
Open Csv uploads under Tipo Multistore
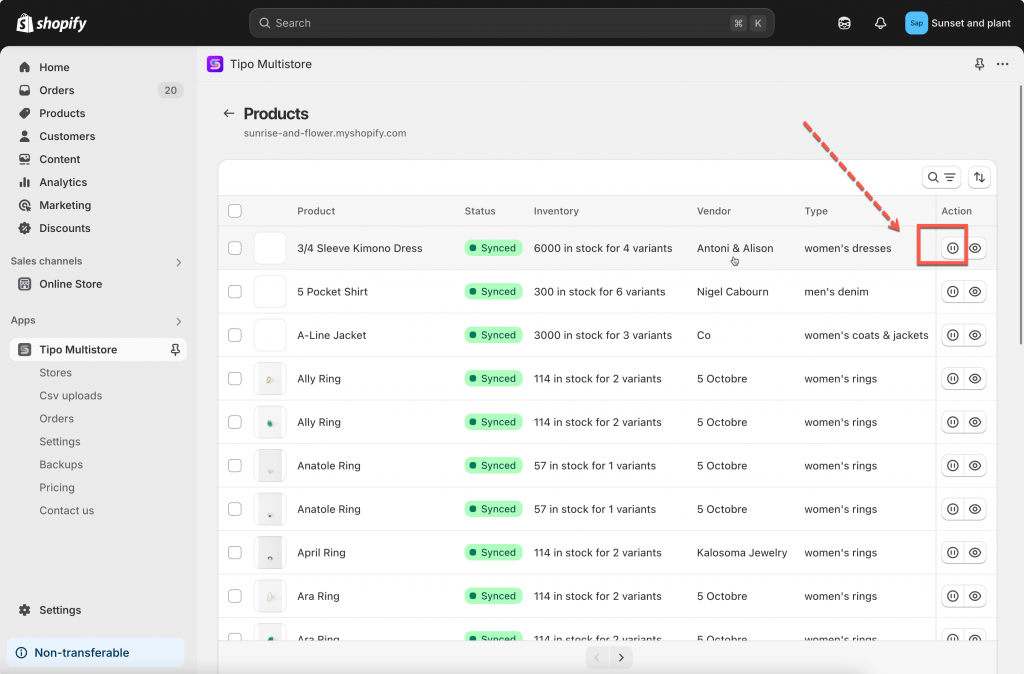point(70,396)
